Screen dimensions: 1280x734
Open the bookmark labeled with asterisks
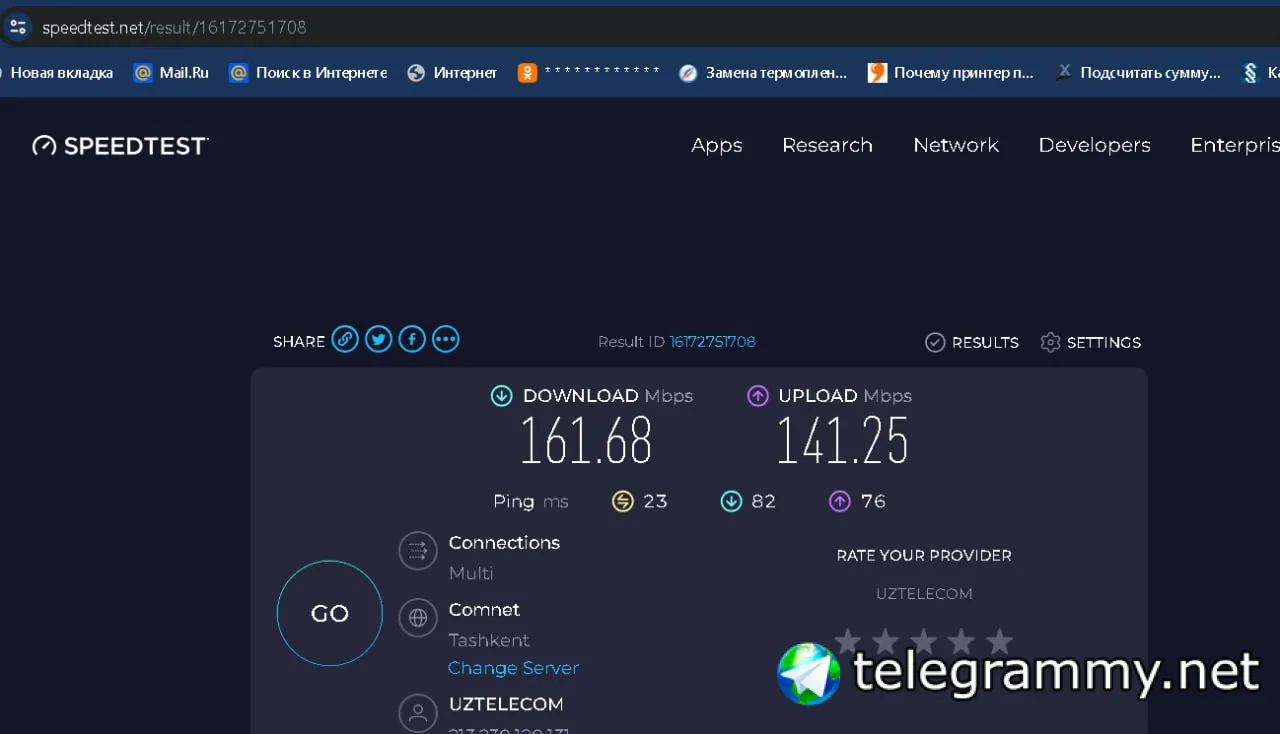click(x=589, y=72)
